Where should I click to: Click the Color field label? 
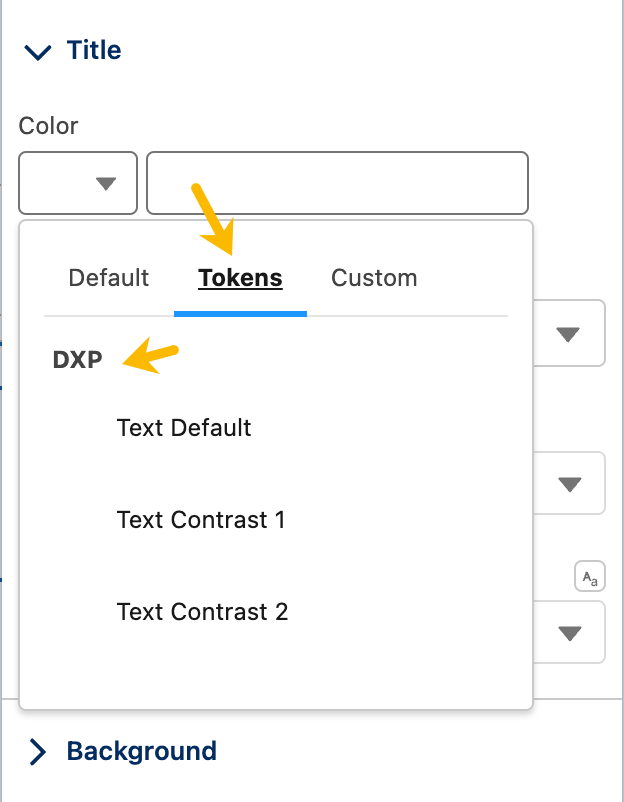(48, 126)
